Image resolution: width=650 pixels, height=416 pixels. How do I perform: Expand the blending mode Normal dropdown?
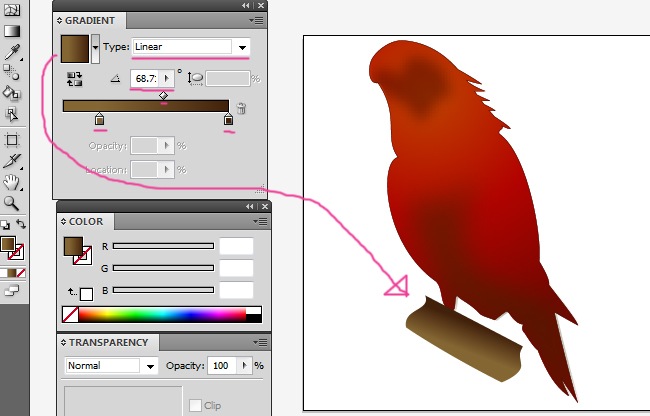click(x=151, y=366)
